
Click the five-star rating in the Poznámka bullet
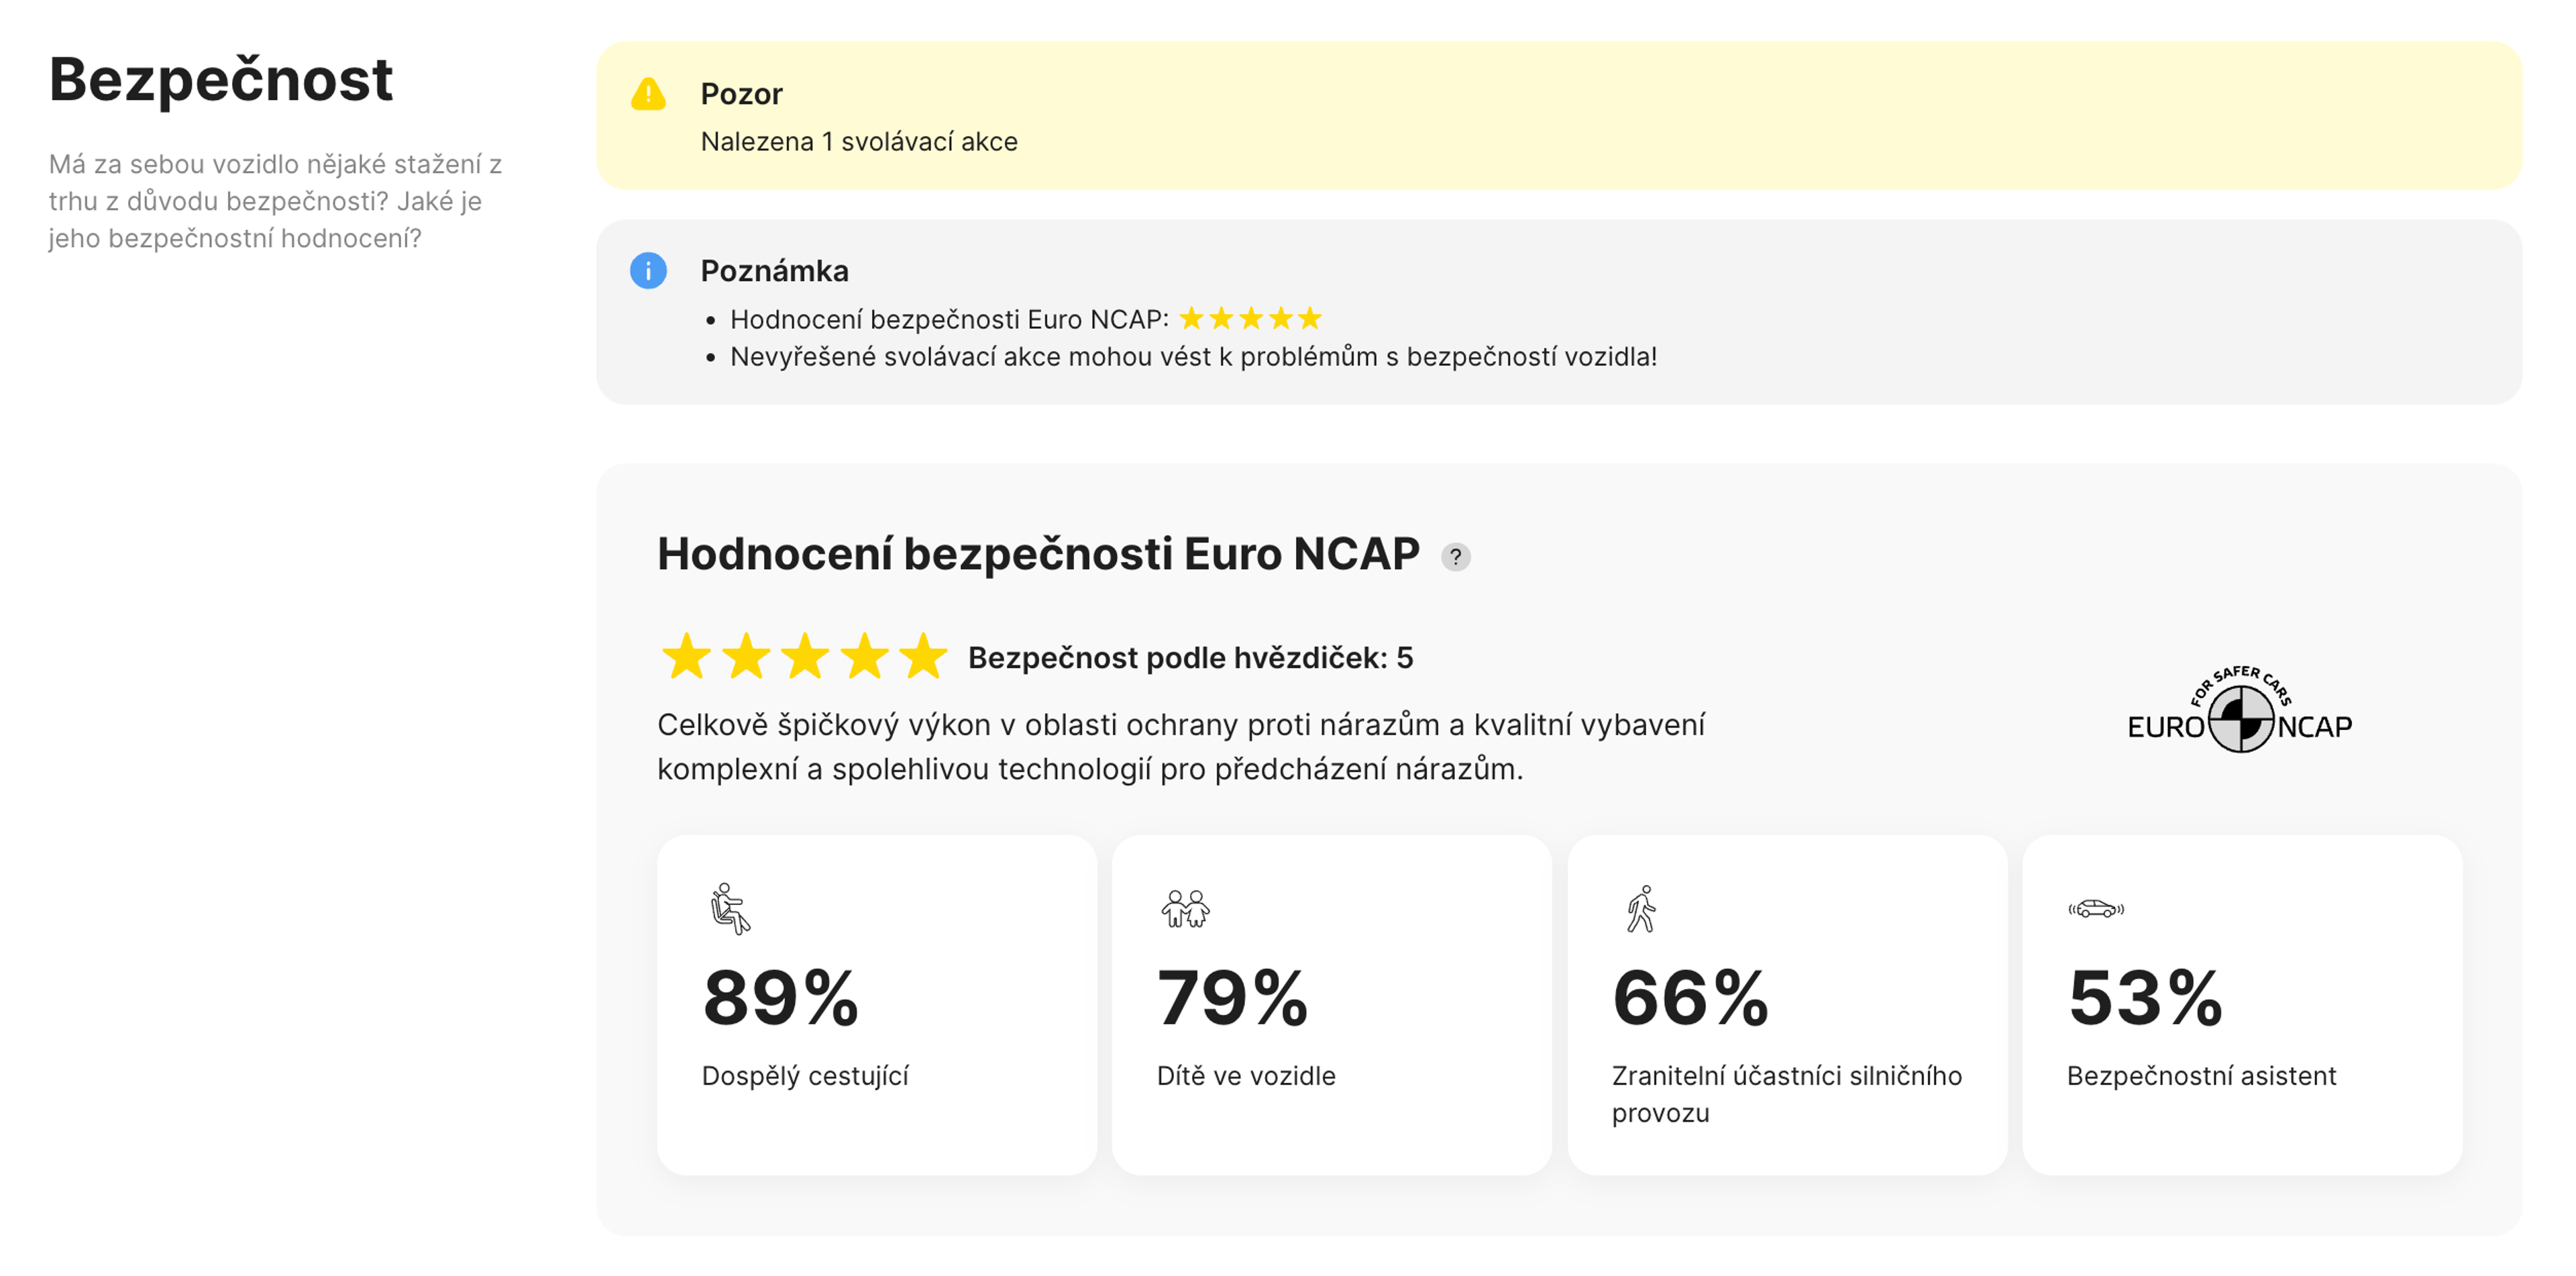(1249, 317)
